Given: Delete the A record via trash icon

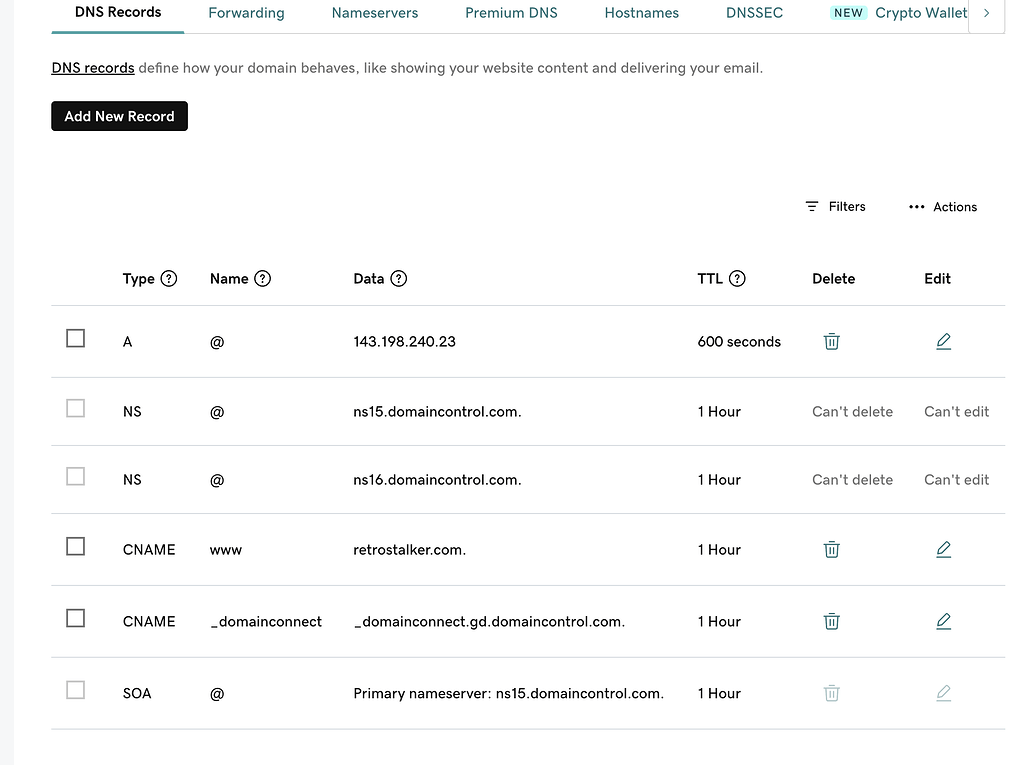Looking at the screenshot, I should (831, 342).
